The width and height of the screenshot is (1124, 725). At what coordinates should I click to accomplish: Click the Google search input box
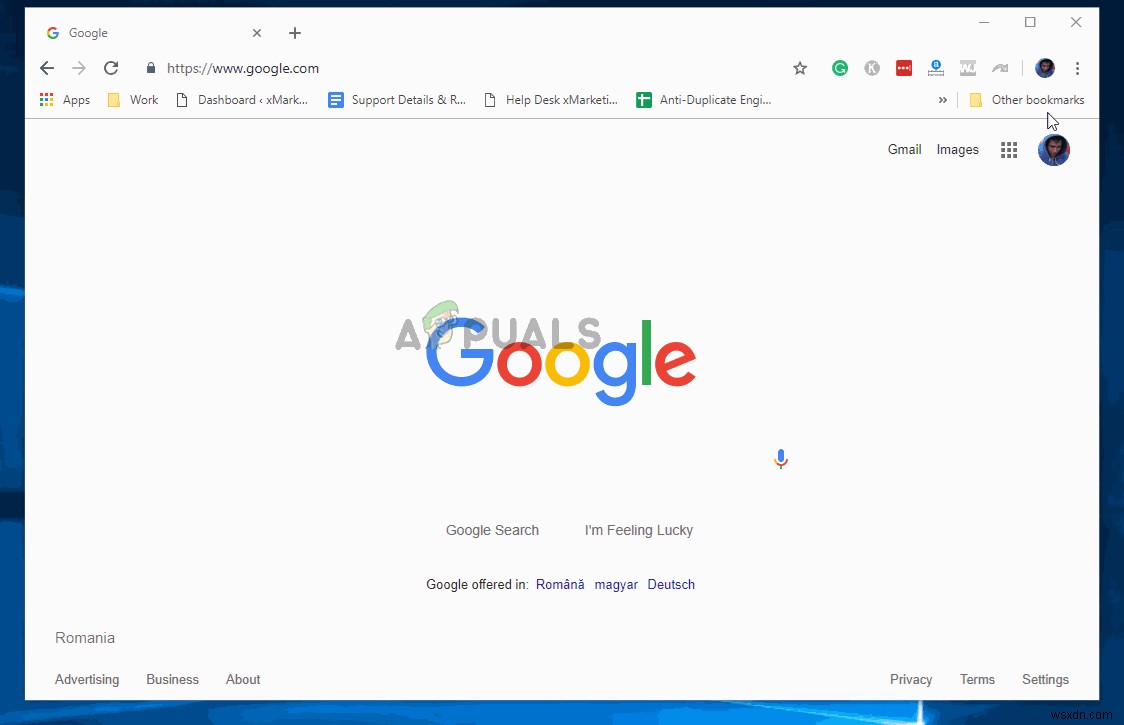(562, 459)
